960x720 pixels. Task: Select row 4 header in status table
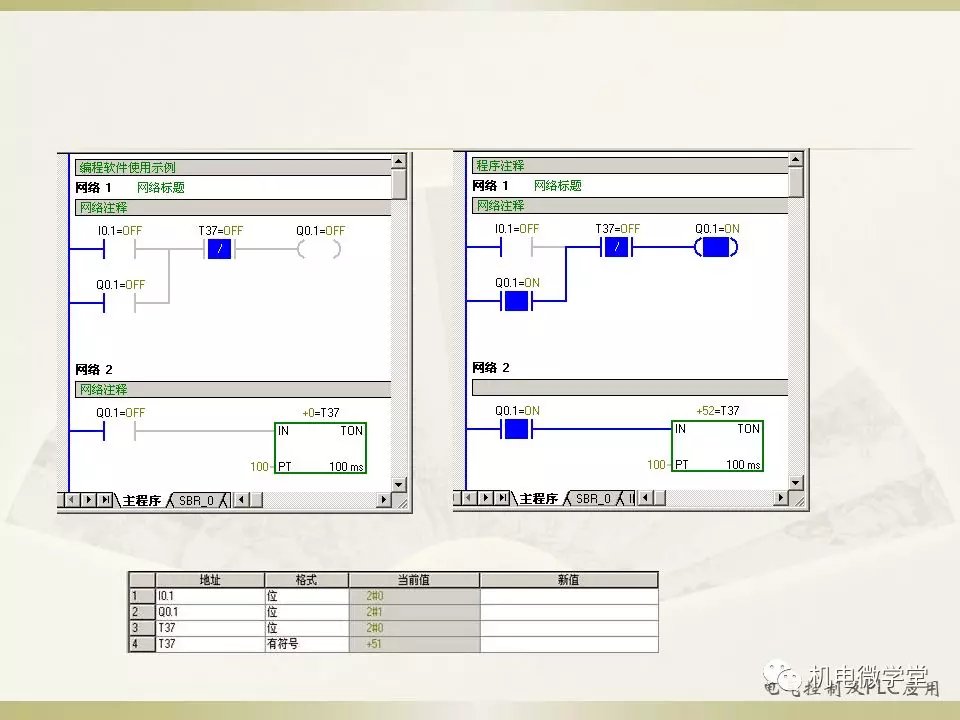coord(135,644)
